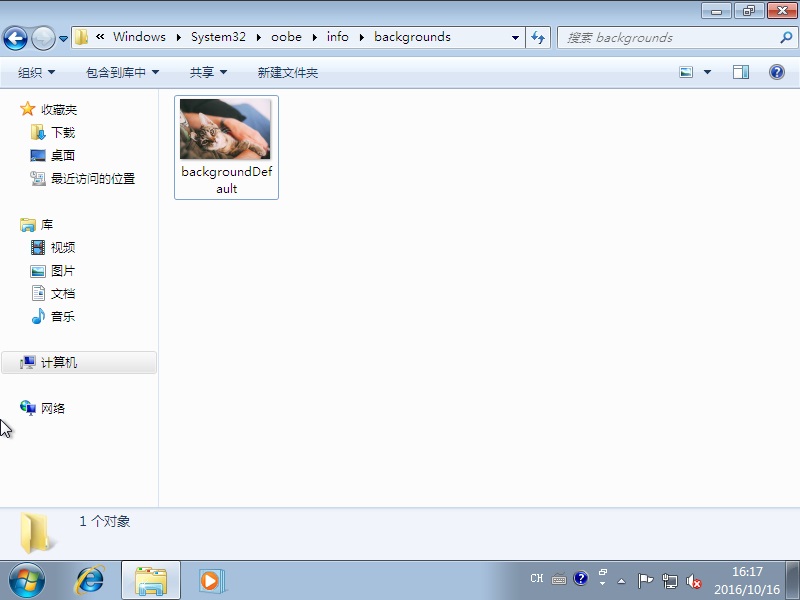Viewport: 800px width, 600px height.
Task: Expand the arrow after Windows in breadcrumb
Action: (x=179, y=37)
